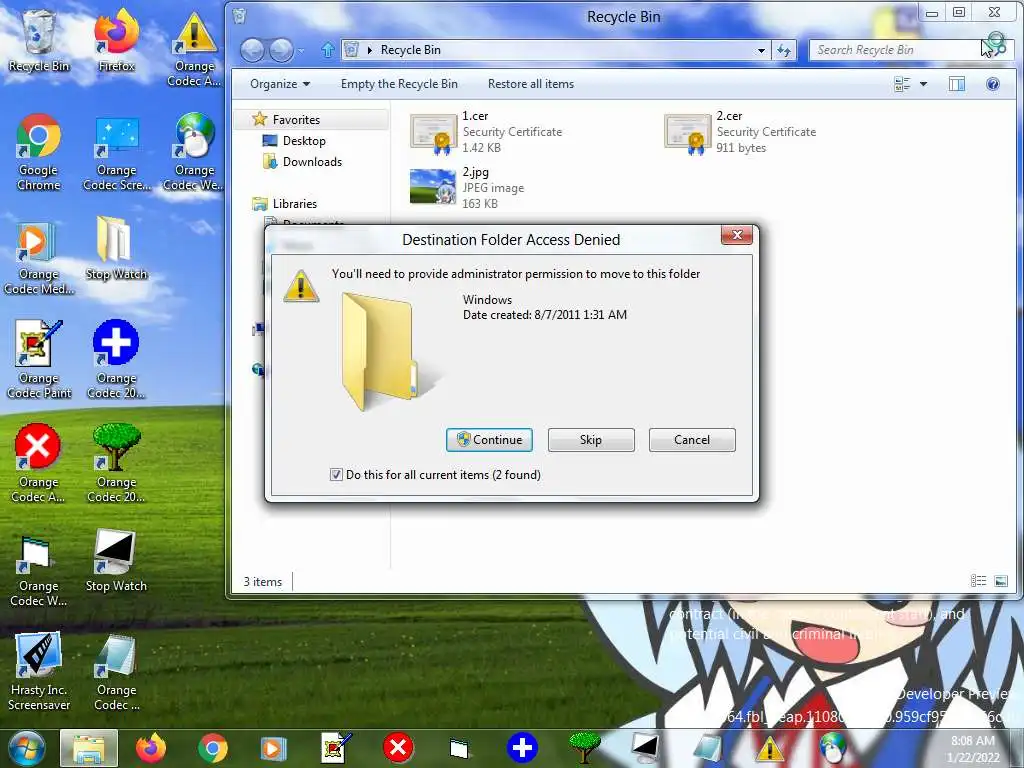Screen dimensions: 1024x768
Task: Expand the change view options arrow
Action: (923, 84)
